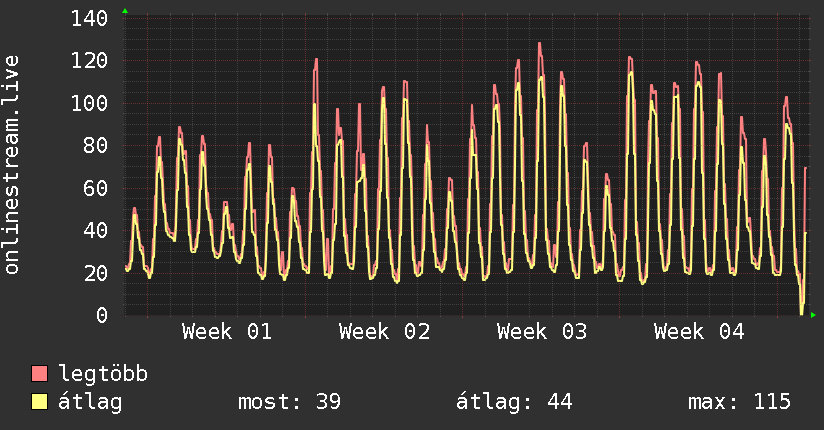This screenshot has height=430, width=824.
Task: Click the red legtöbb legend swatch
Action: (40, 374)
